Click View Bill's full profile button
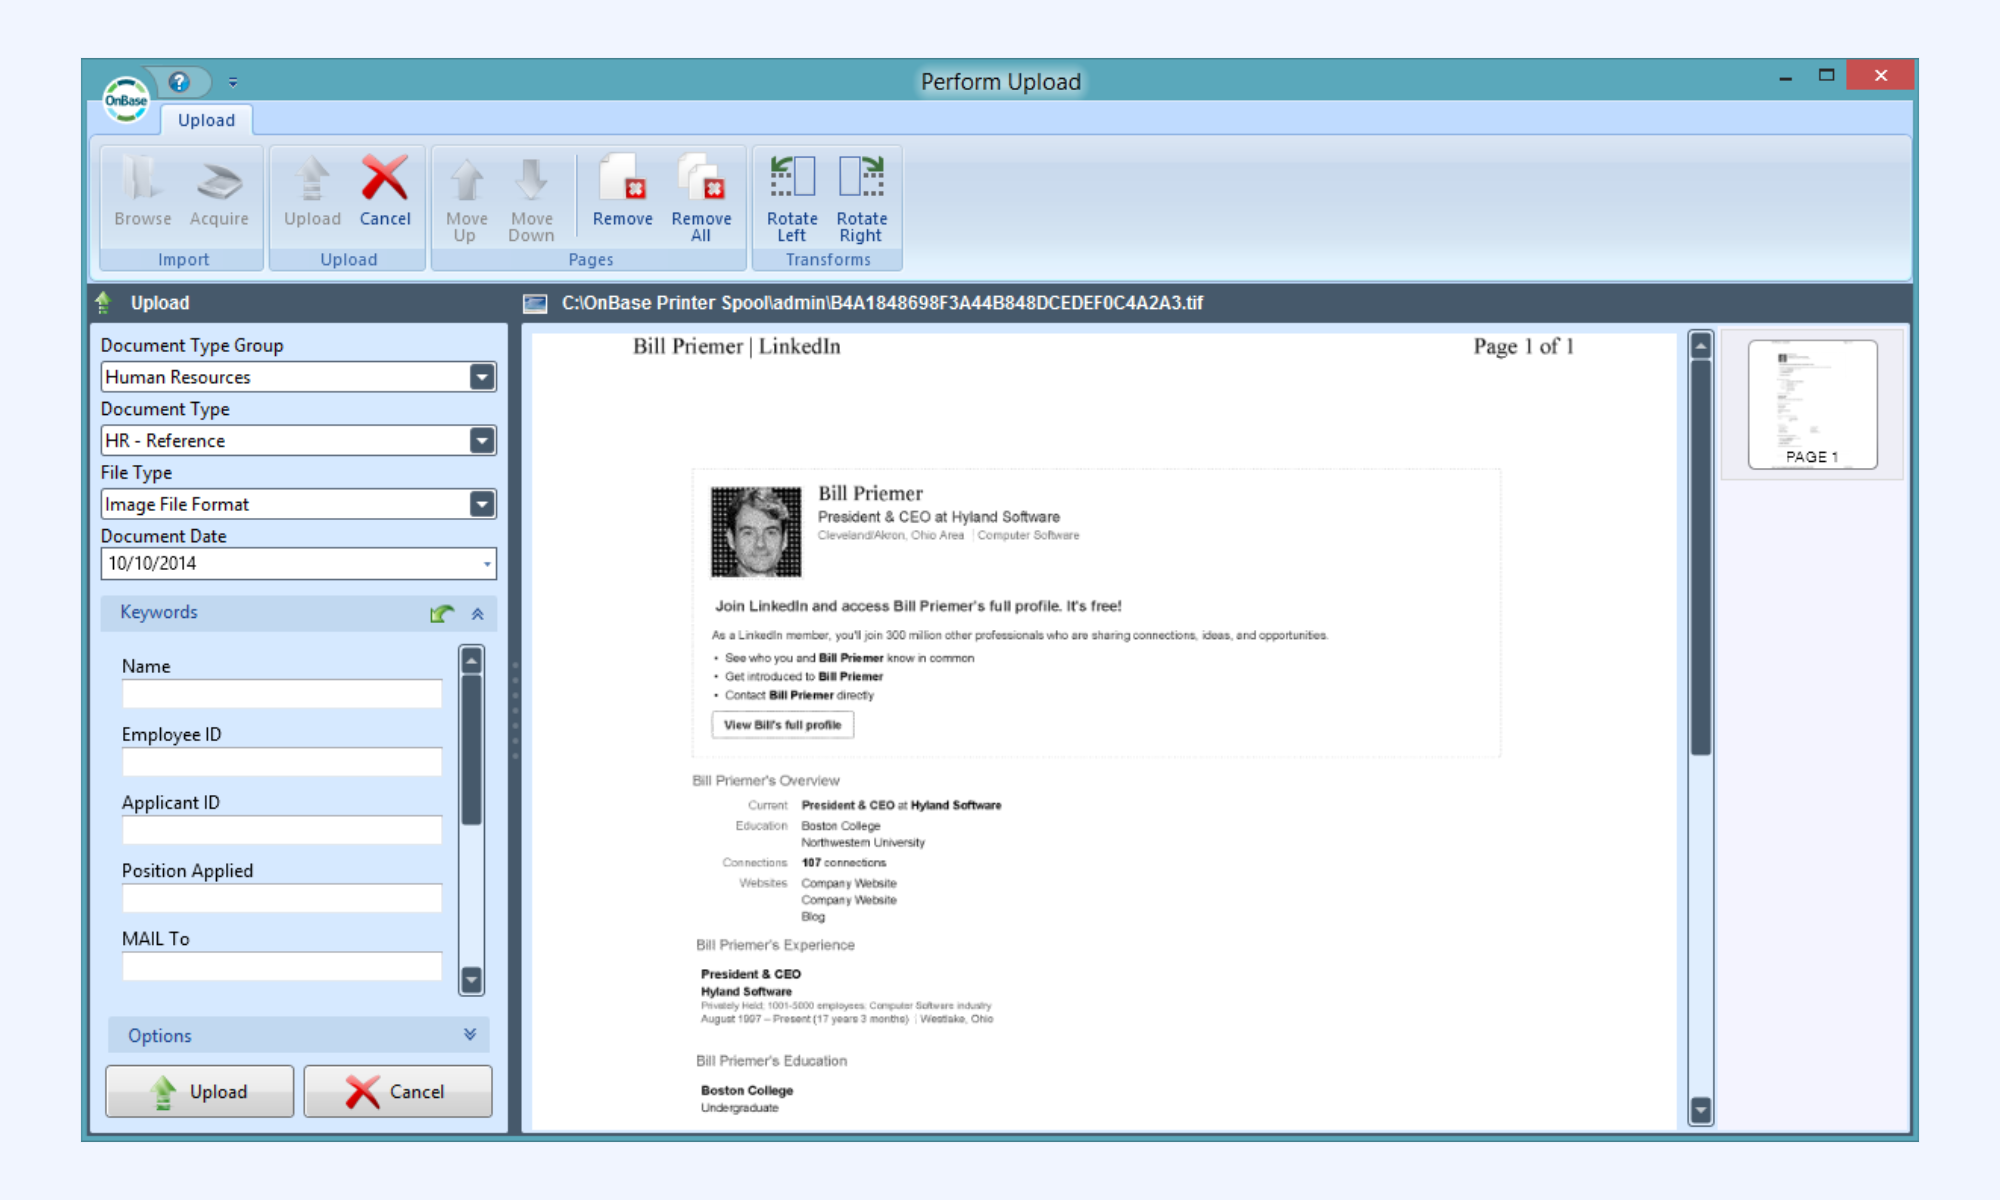2000x1200 pixels. point(783,725)
